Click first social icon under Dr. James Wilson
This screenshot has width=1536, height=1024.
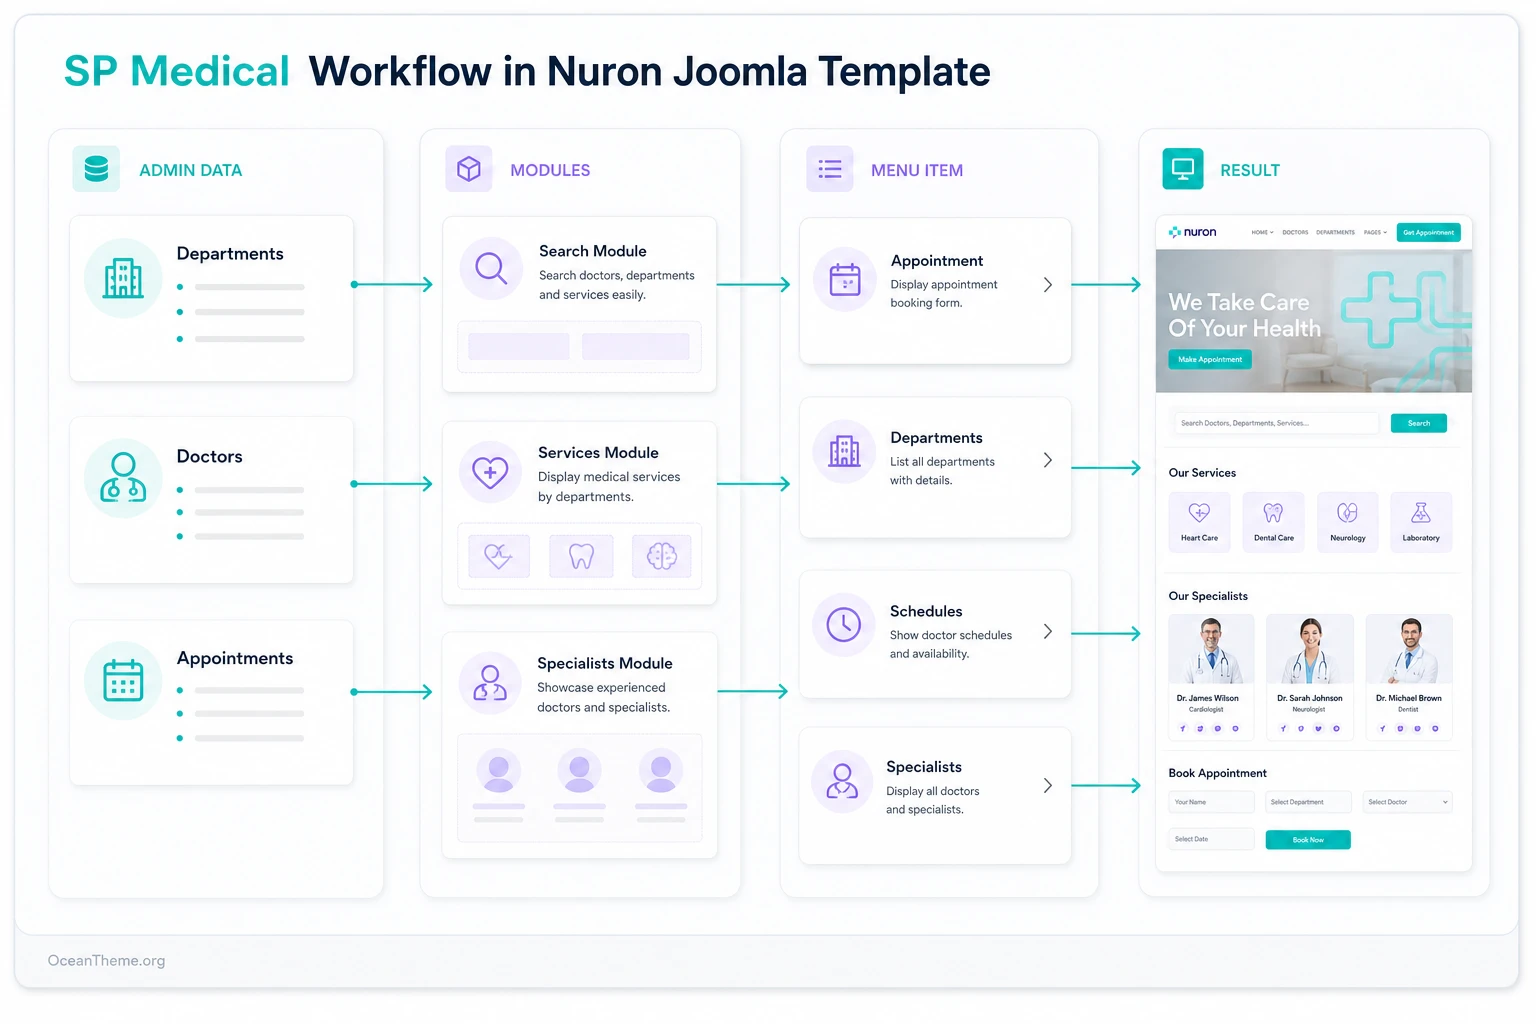[1183, 729]
